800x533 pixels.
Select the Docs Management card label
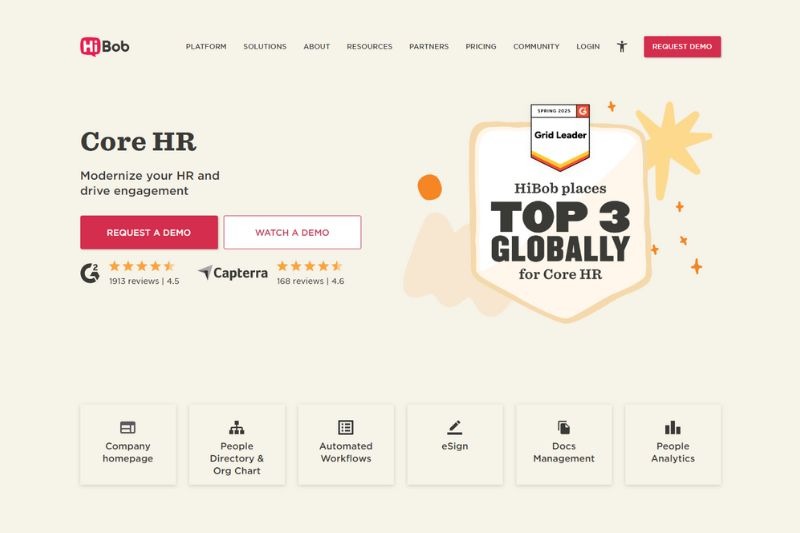coord(564,452)
